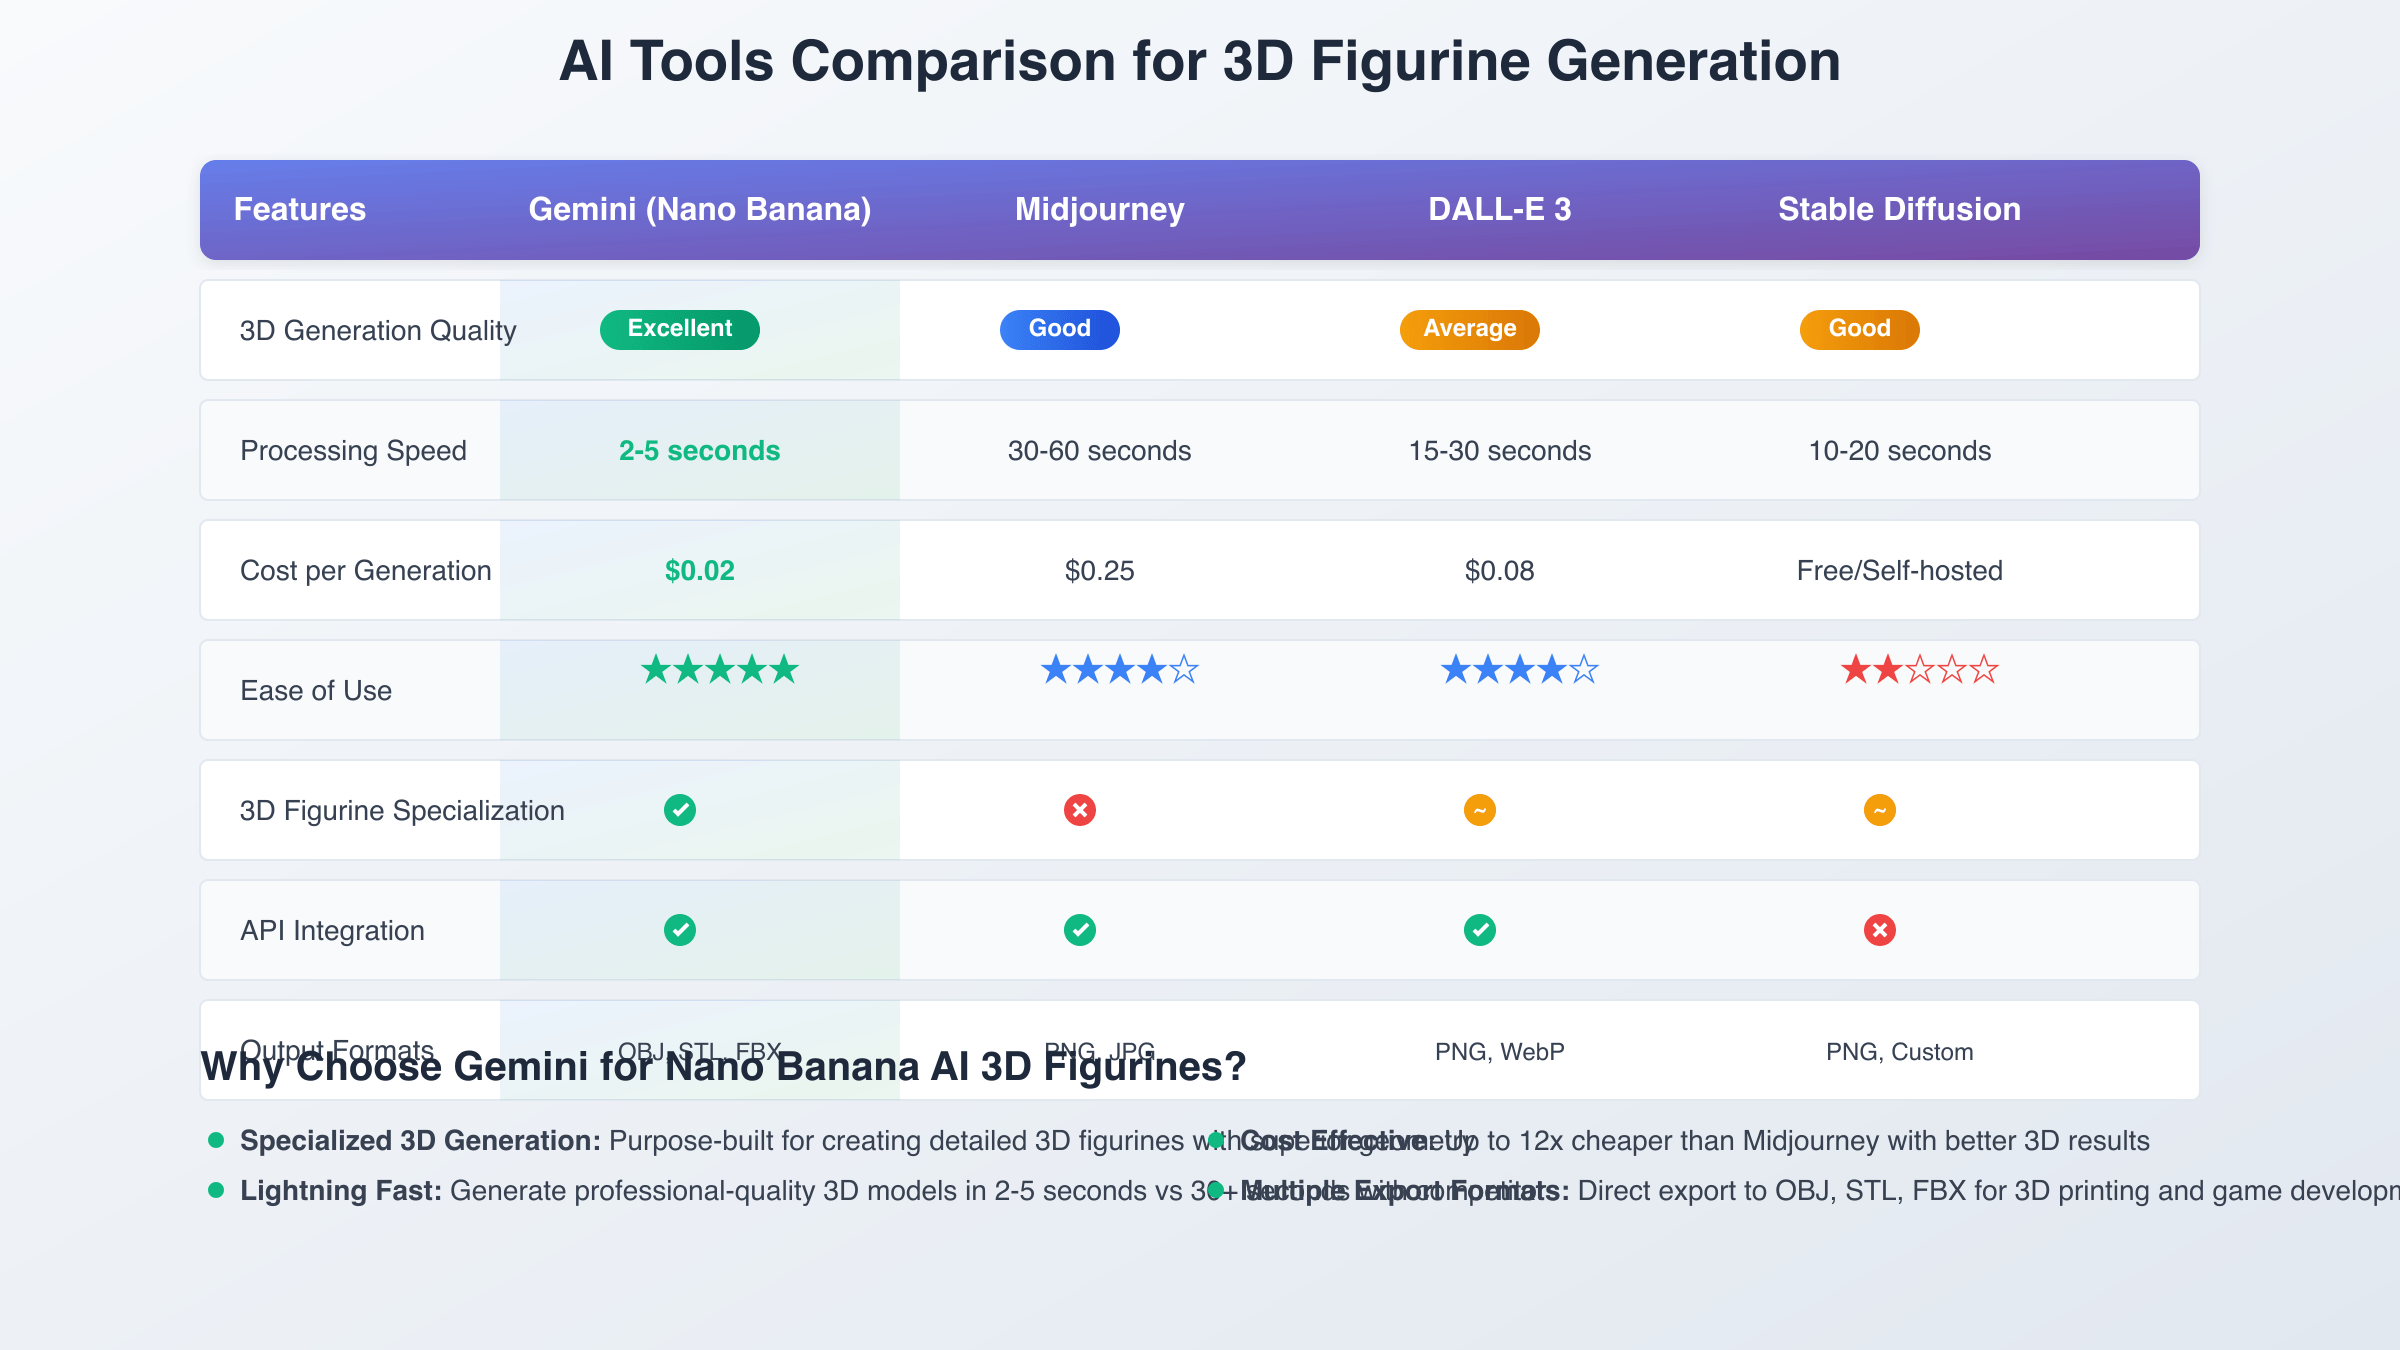2400x1350 pixels.
Task: Click Midjourney's API Integration green checkmark
Action: [1080, 930]
